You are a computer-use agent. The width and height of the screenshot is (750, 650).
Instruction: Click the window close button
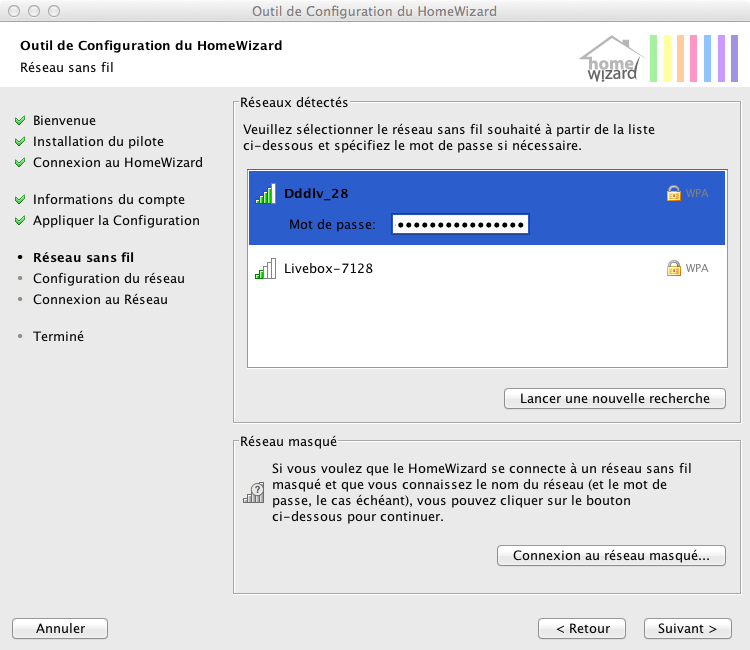[x=14, y=11]
